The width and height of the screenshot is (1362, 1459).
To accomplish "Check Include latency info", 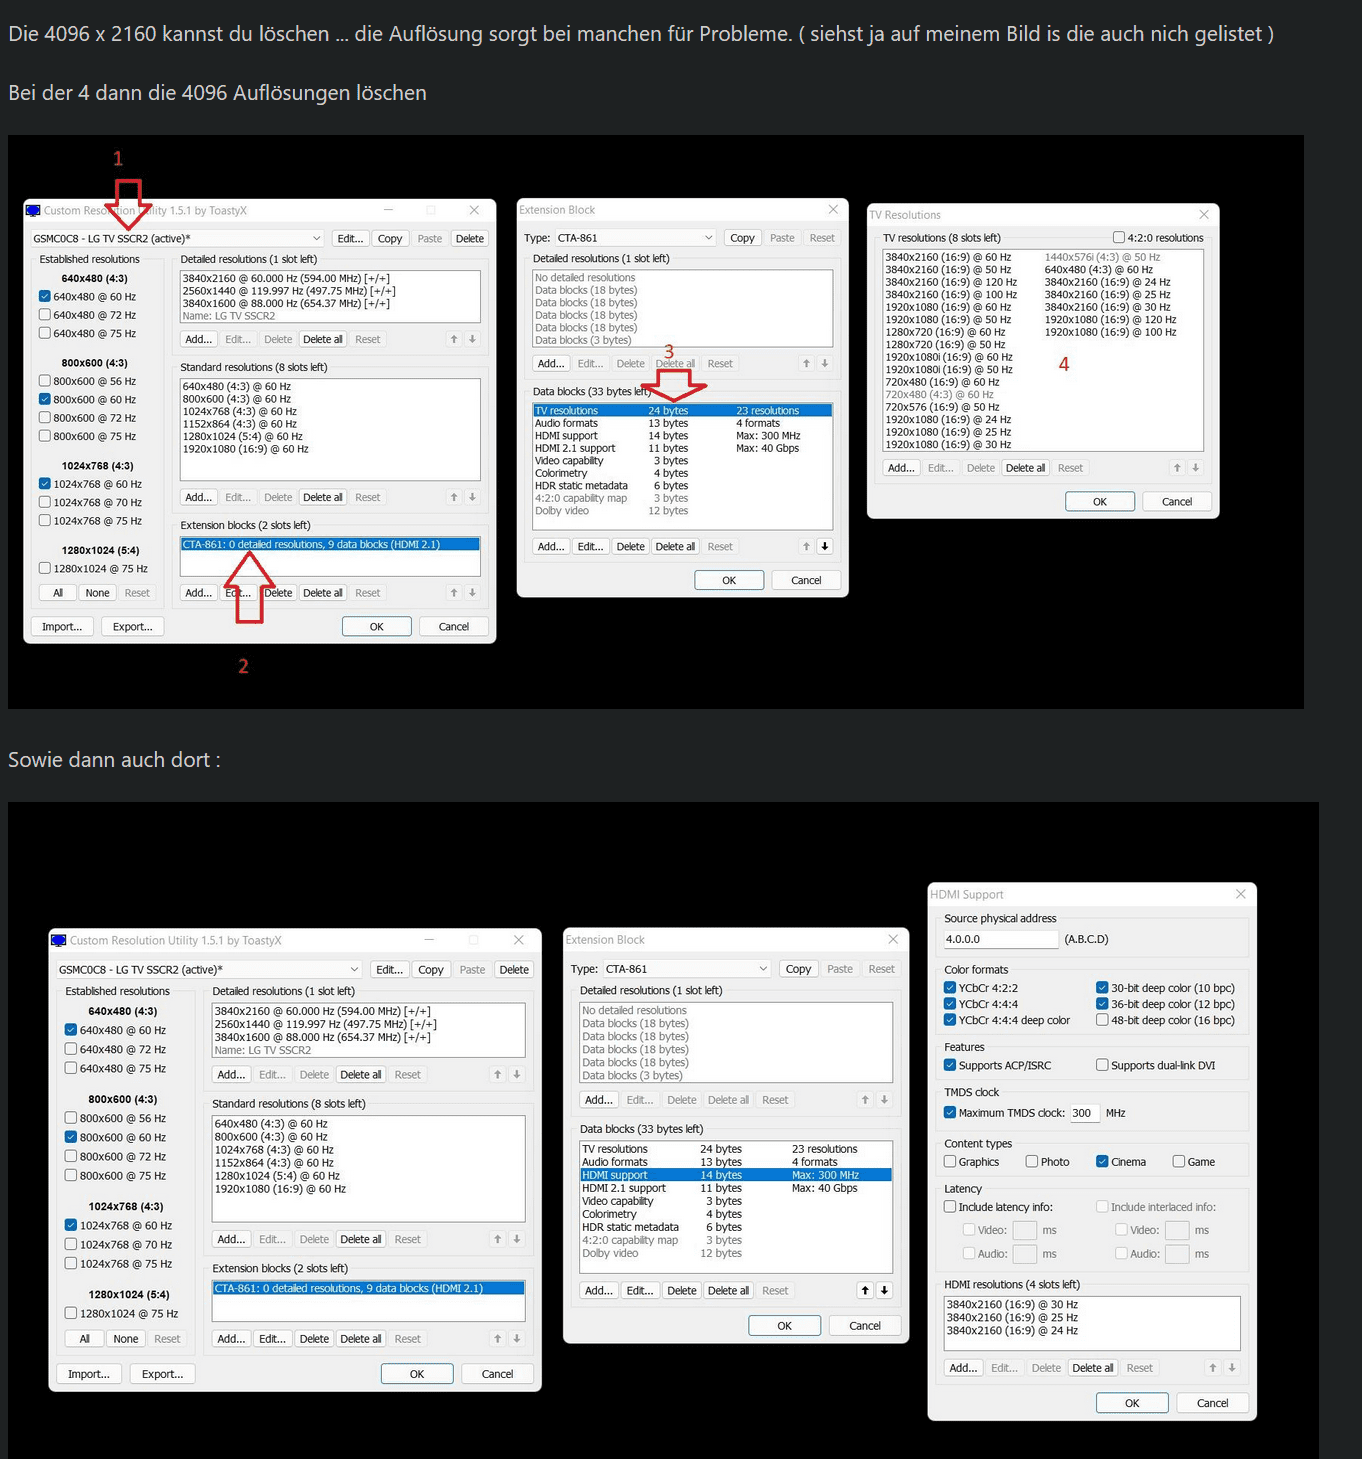I will (x=950, y=1207).
